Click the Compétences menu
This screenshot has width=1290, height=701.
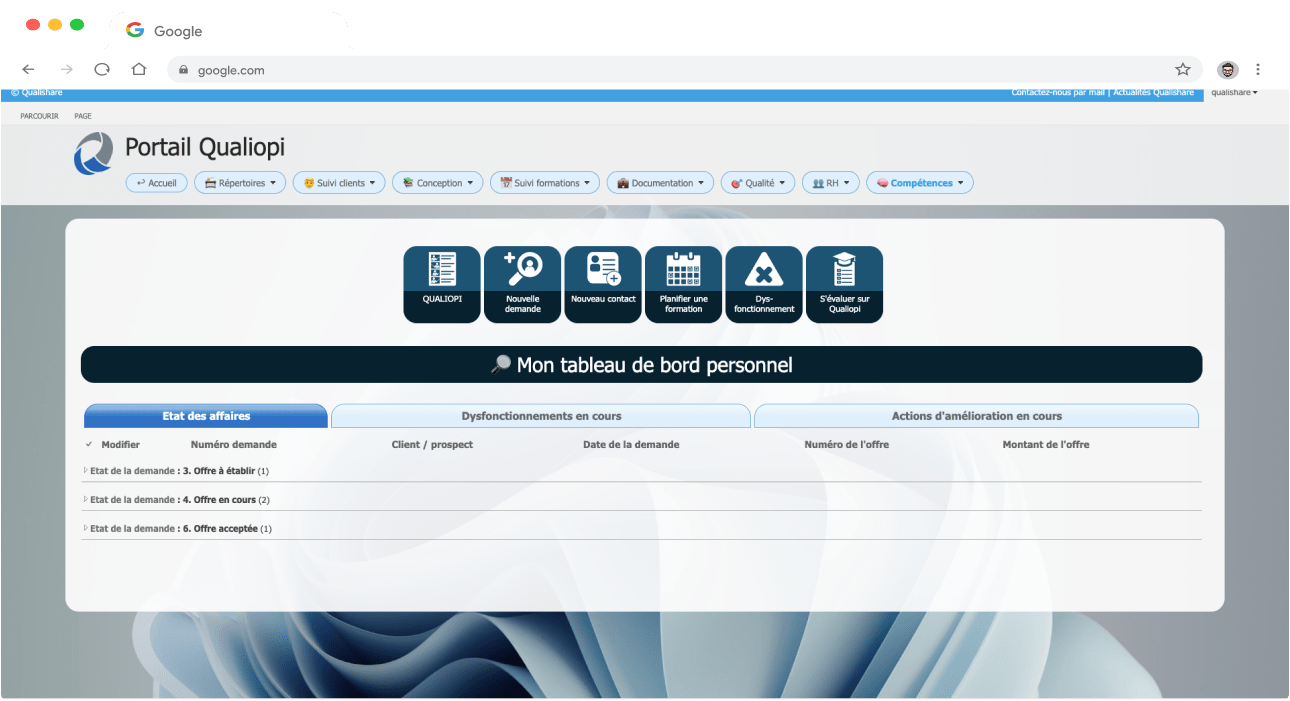(x=918, y=182)
